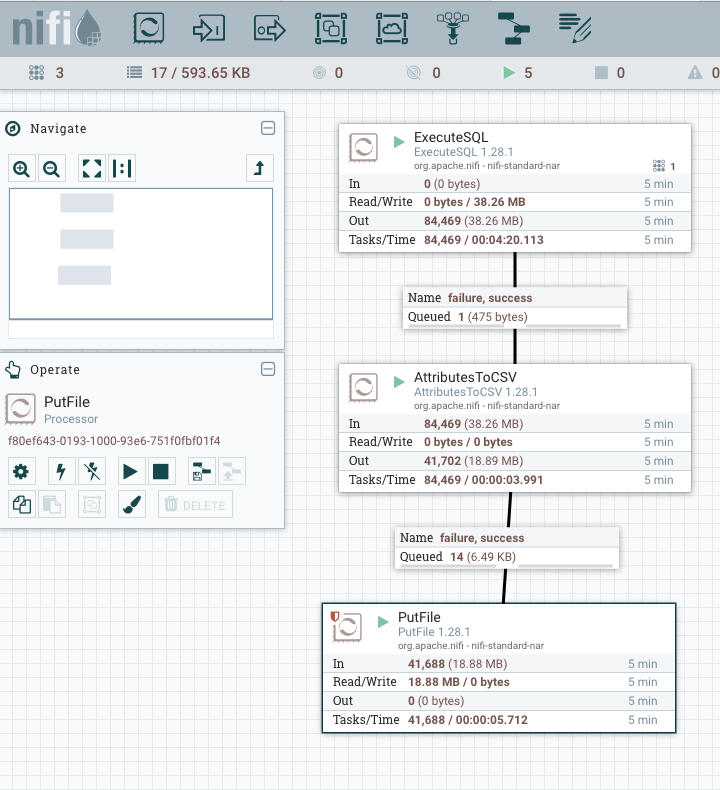Start the PutFile processor from Operate panel

pos(131,472)
